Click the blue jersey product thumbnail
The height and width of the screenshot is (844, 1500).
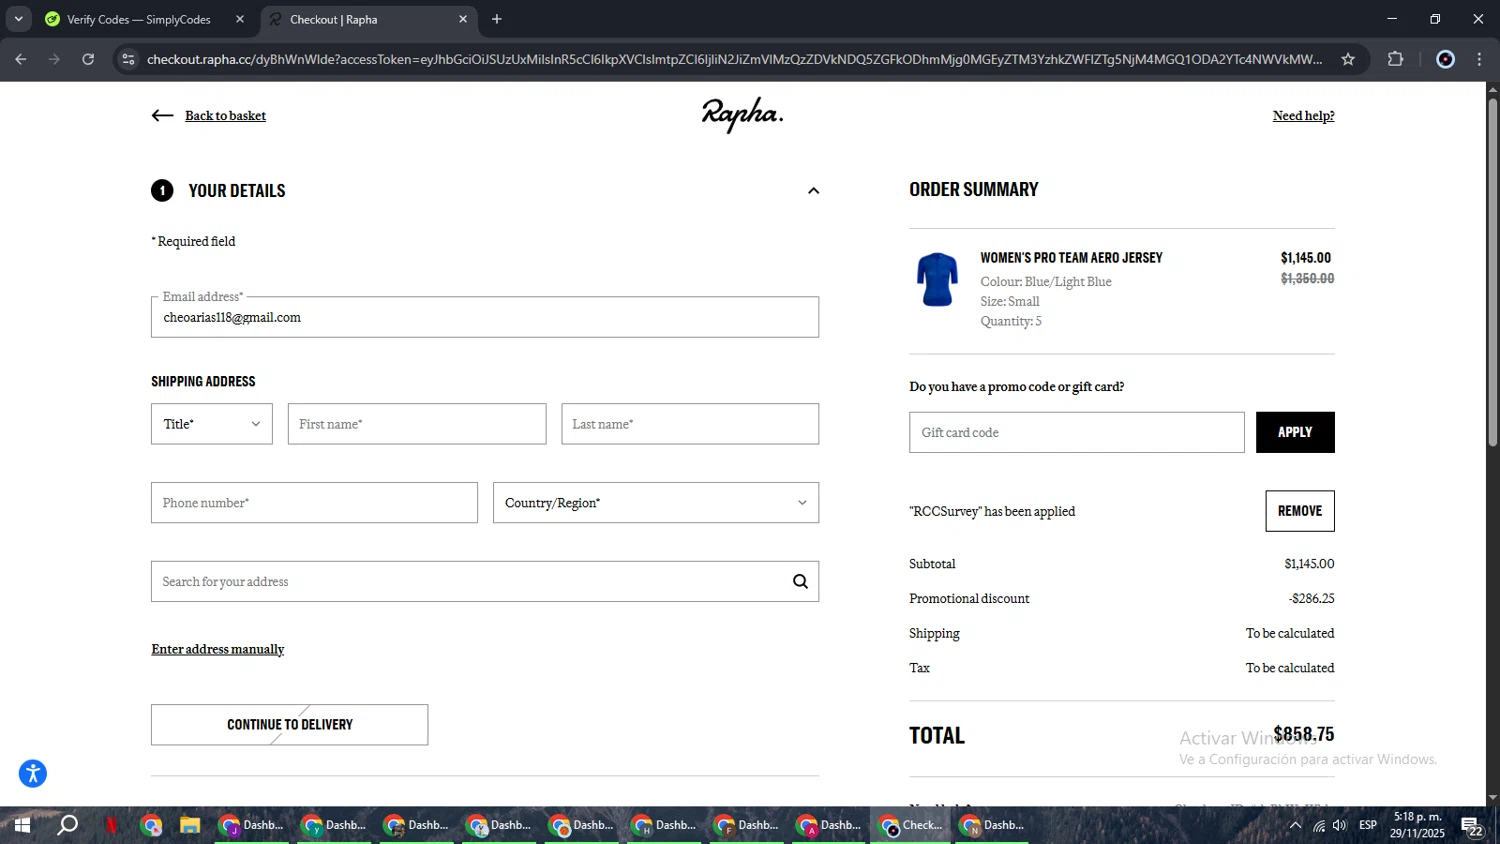tap(937, 279)
